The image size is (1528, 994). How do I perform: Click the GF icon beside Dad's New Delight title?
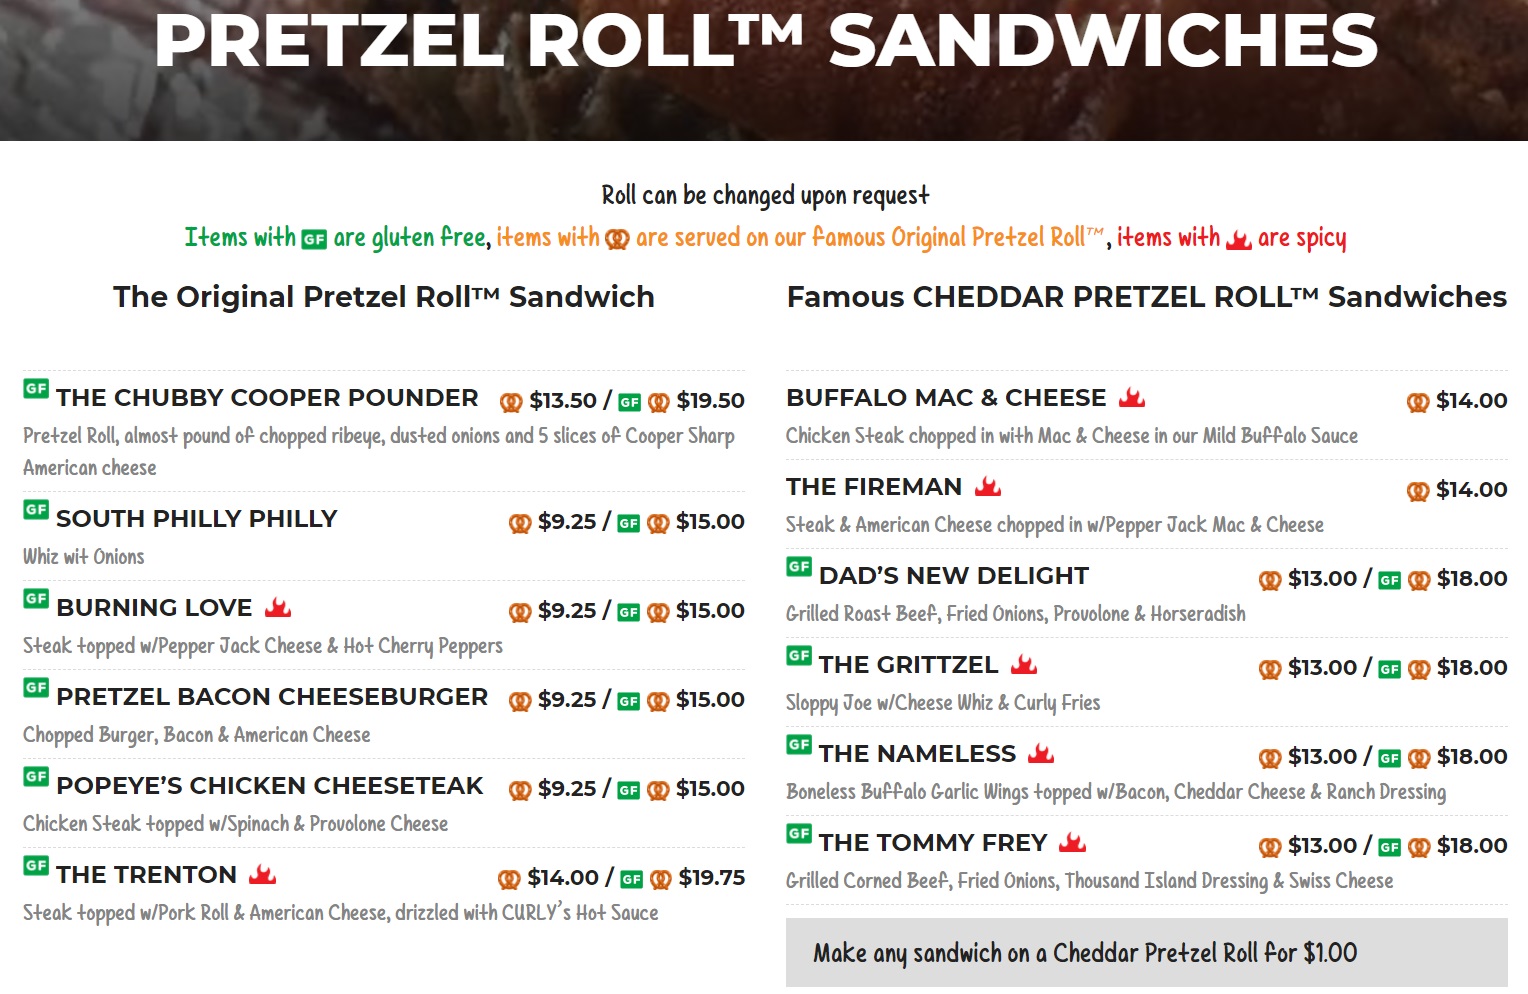(x=799, y=567)
